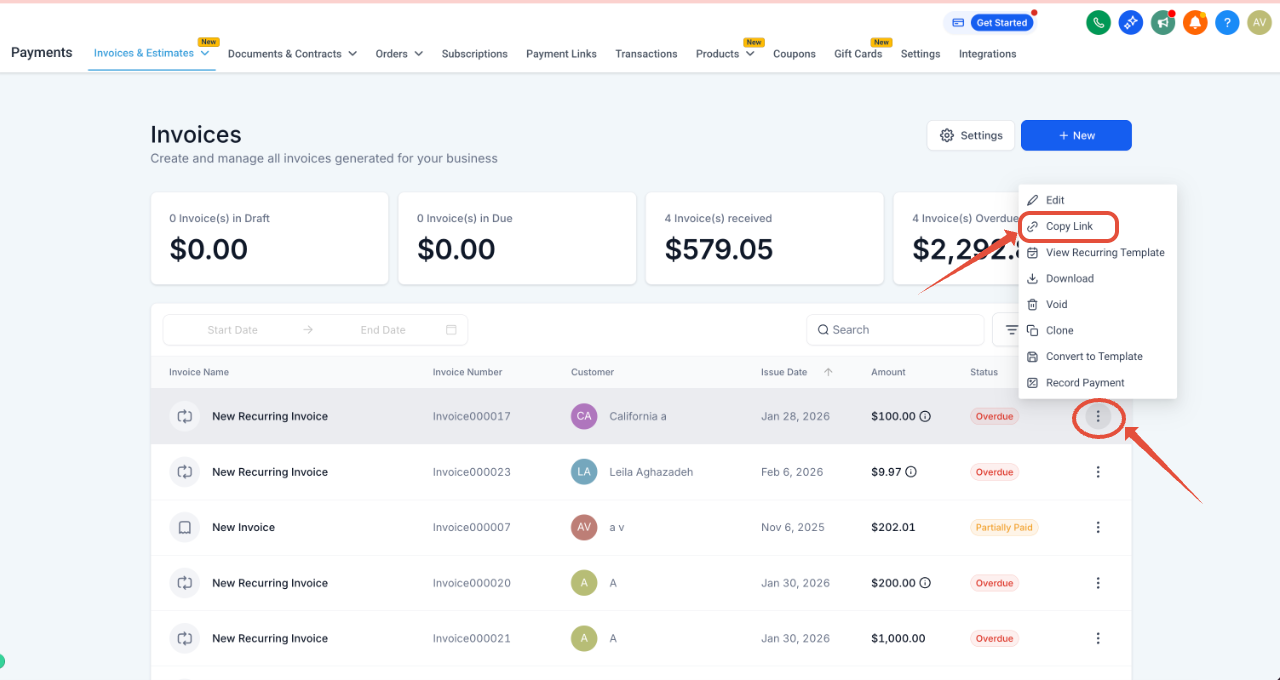Expand Documents & Contracts dropdown
Viewport: 1280px width, 680px height.
352,54
